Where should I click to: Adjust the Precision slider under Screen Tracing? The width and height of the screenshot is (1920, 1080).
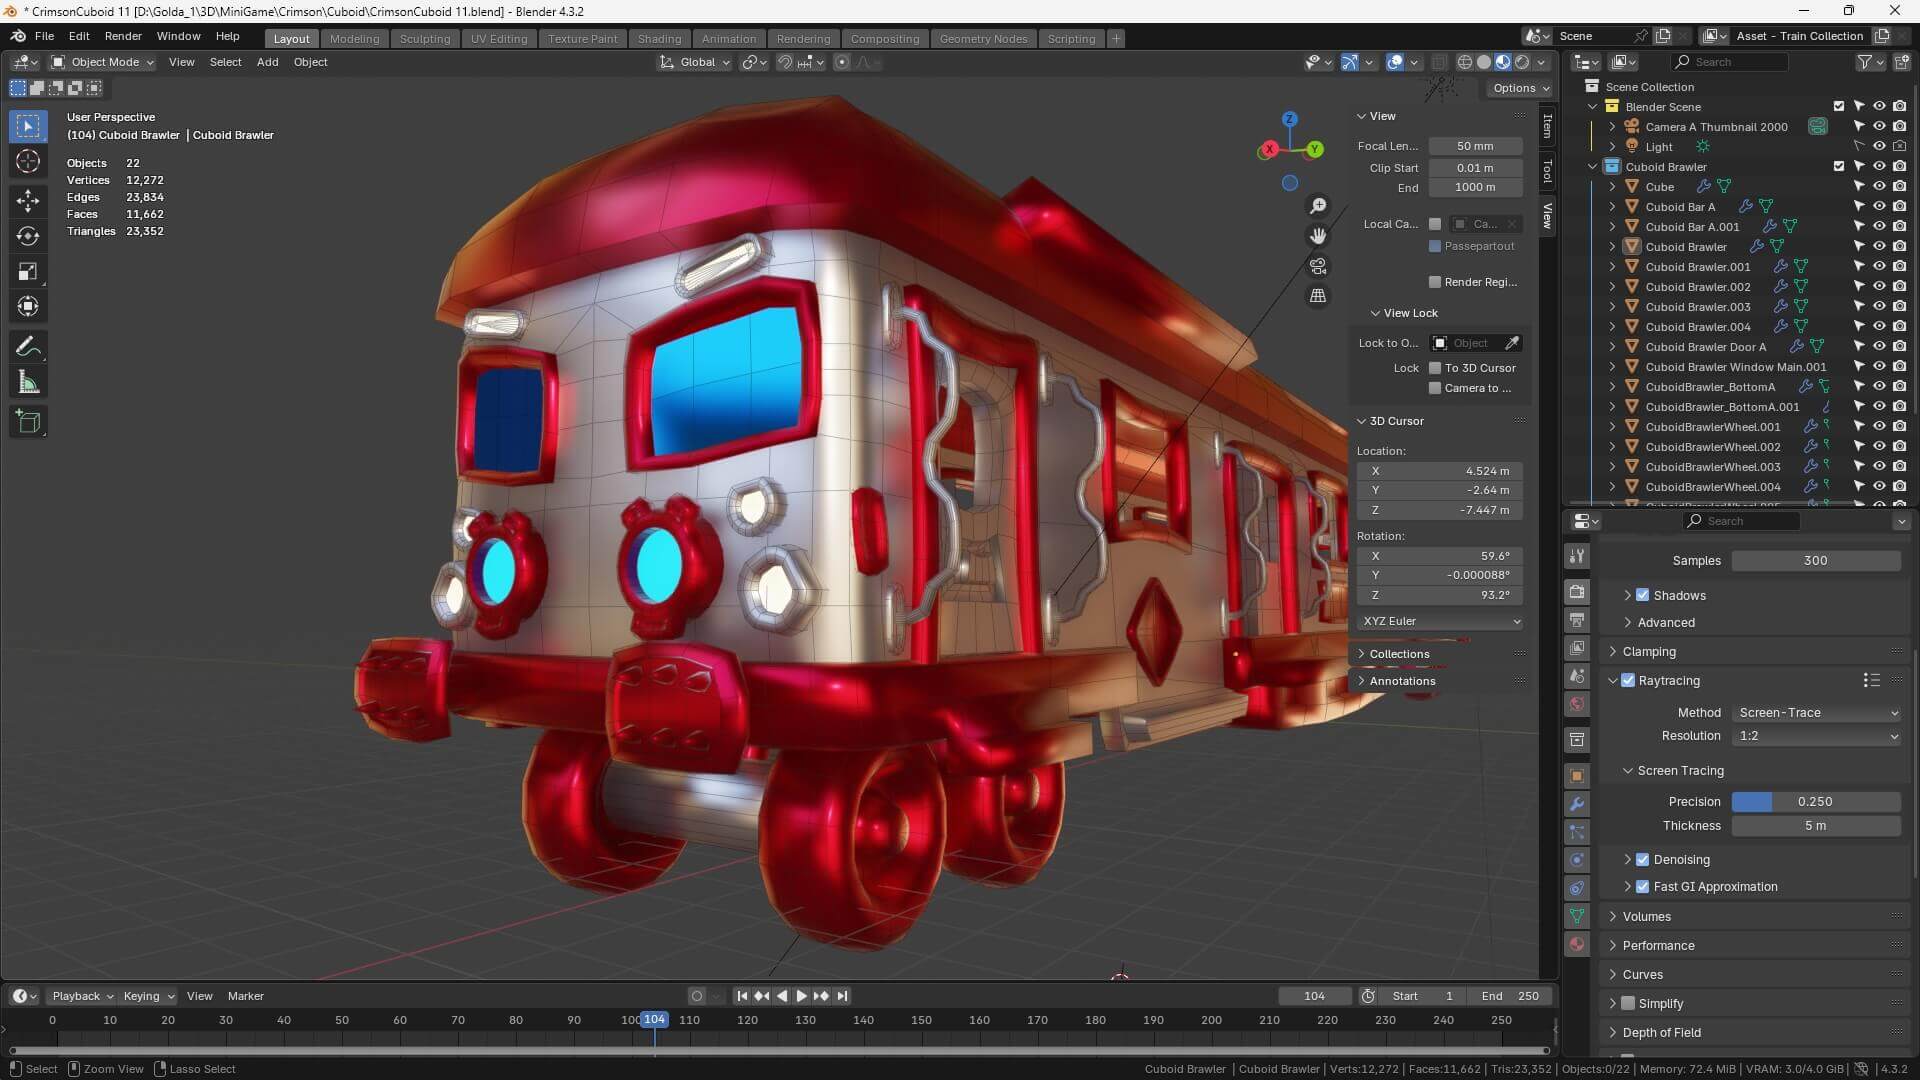[1816, 801]
